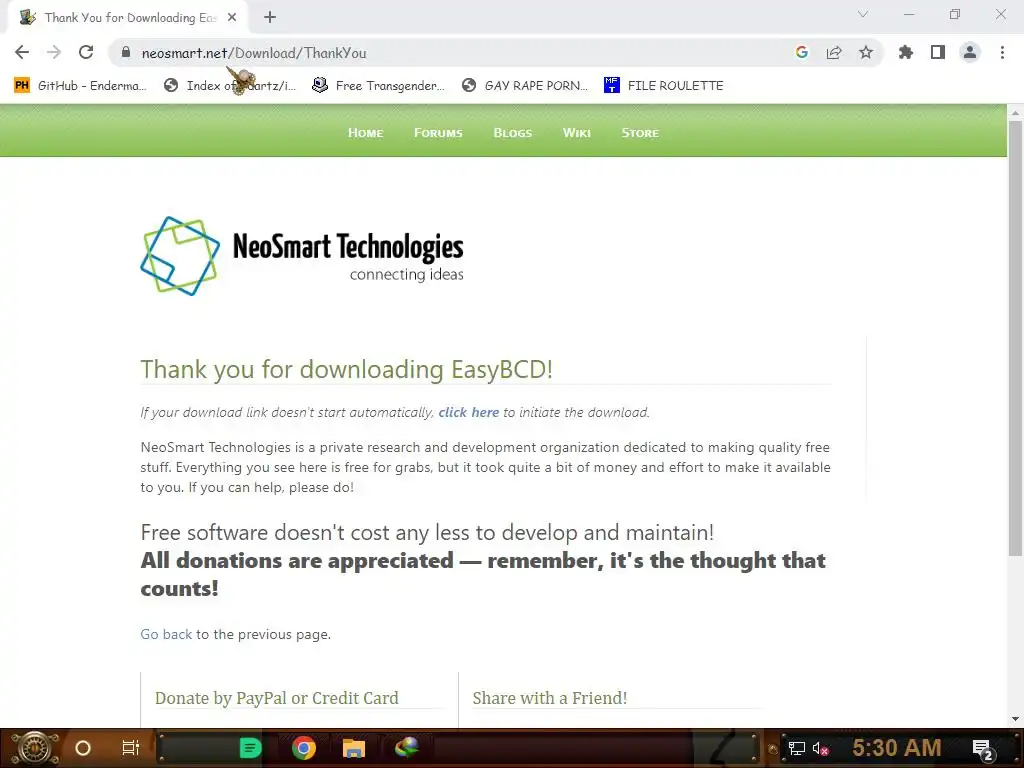
Task: Open the Forums nav item
Action: point(438,133)
